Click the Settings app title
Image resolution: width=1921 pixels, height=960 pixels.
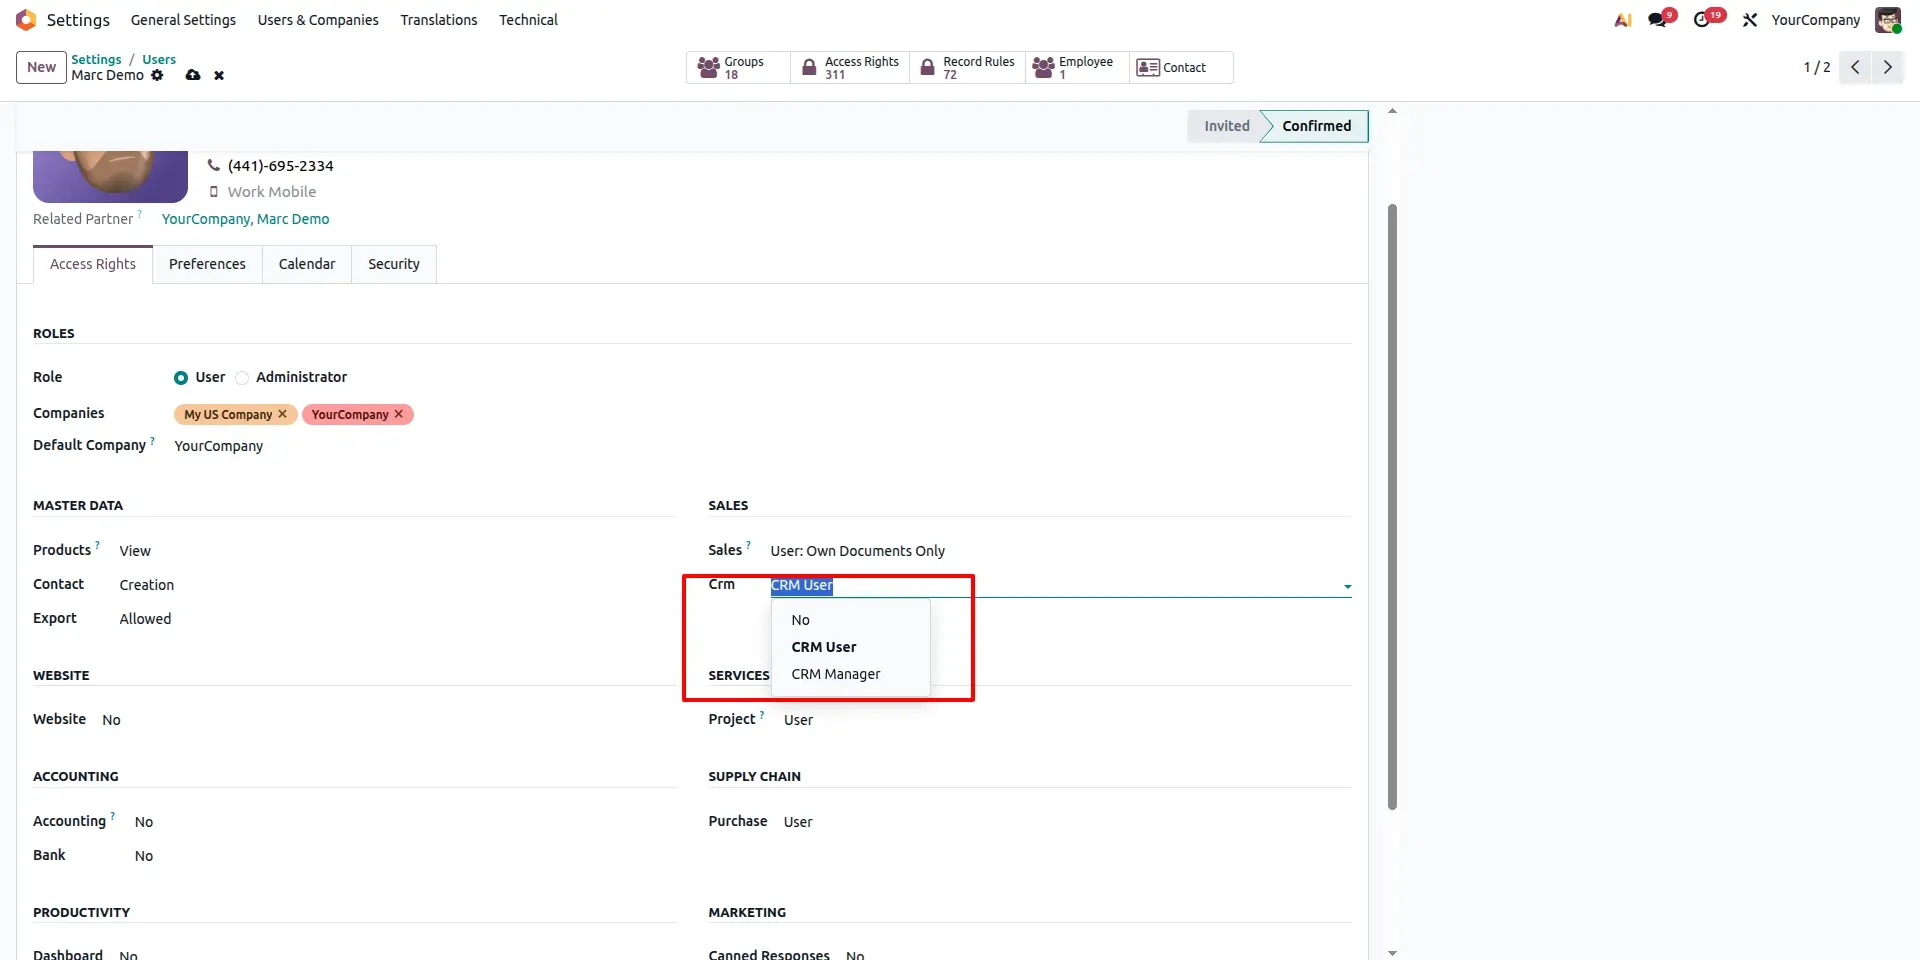pos(78,20)
